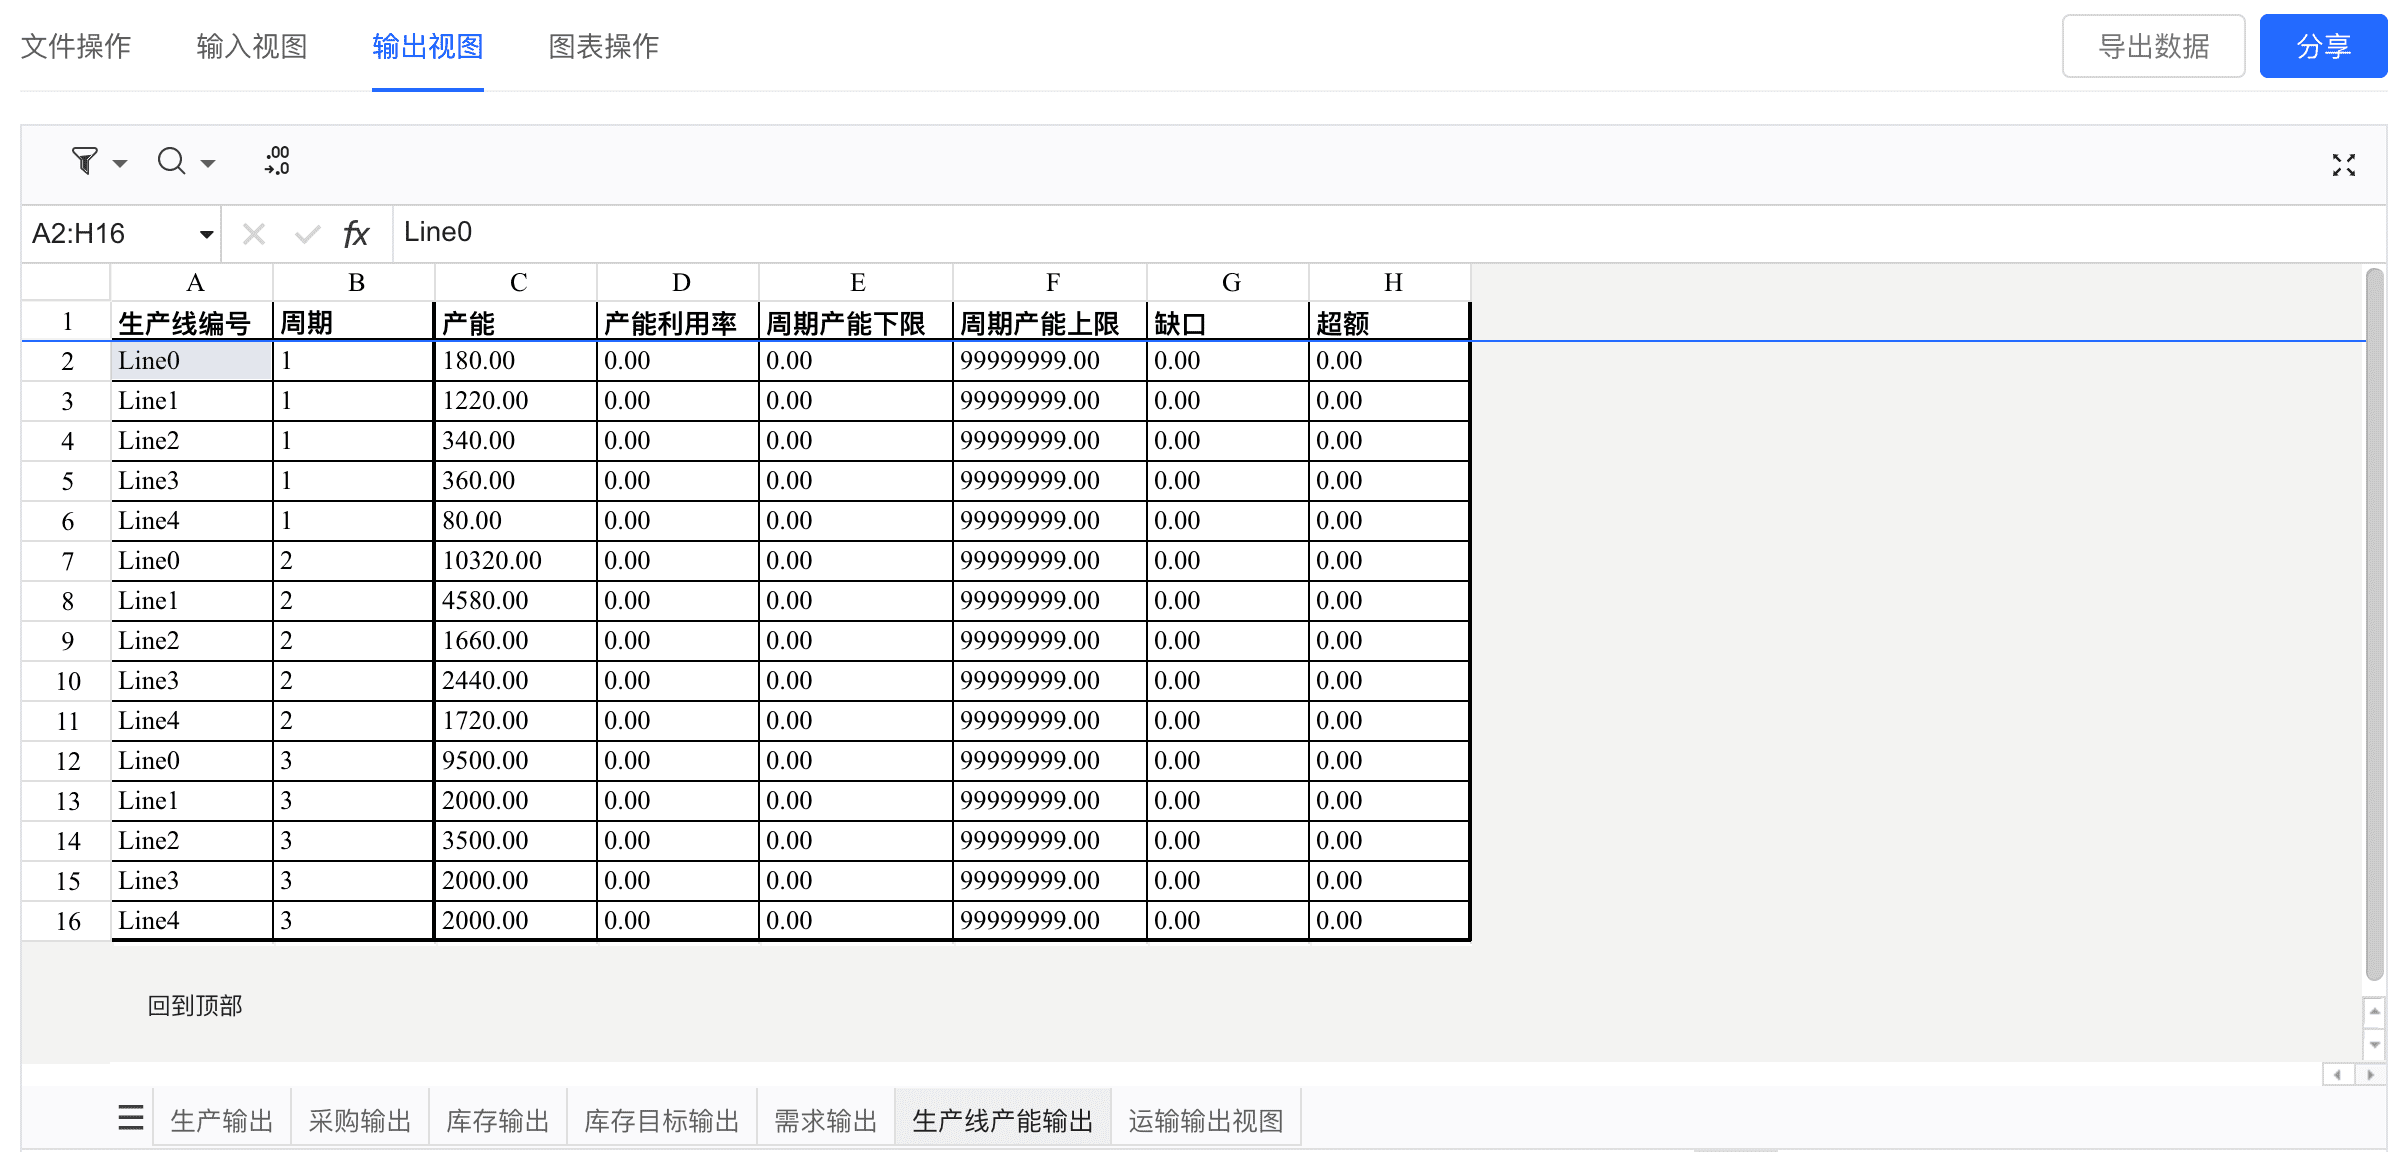Screen dimensions: 2400x1152
Task: Switch to the 需求输出 sheet tab
Action: (x=826, y=1120)
